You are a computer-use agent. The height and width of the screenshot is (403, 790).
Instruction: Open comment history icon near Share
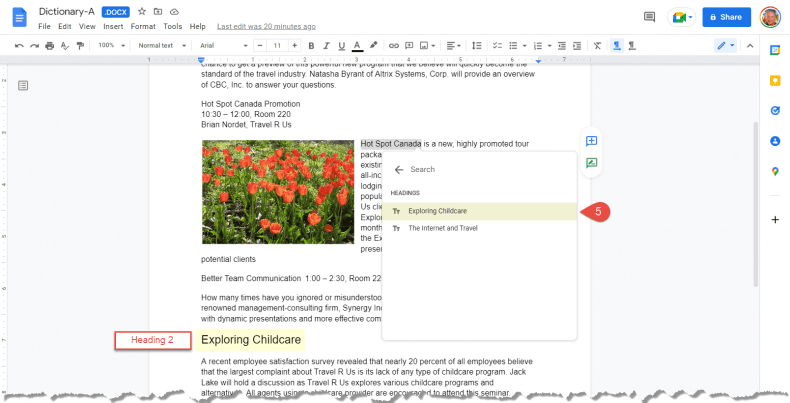click(649, 17)
